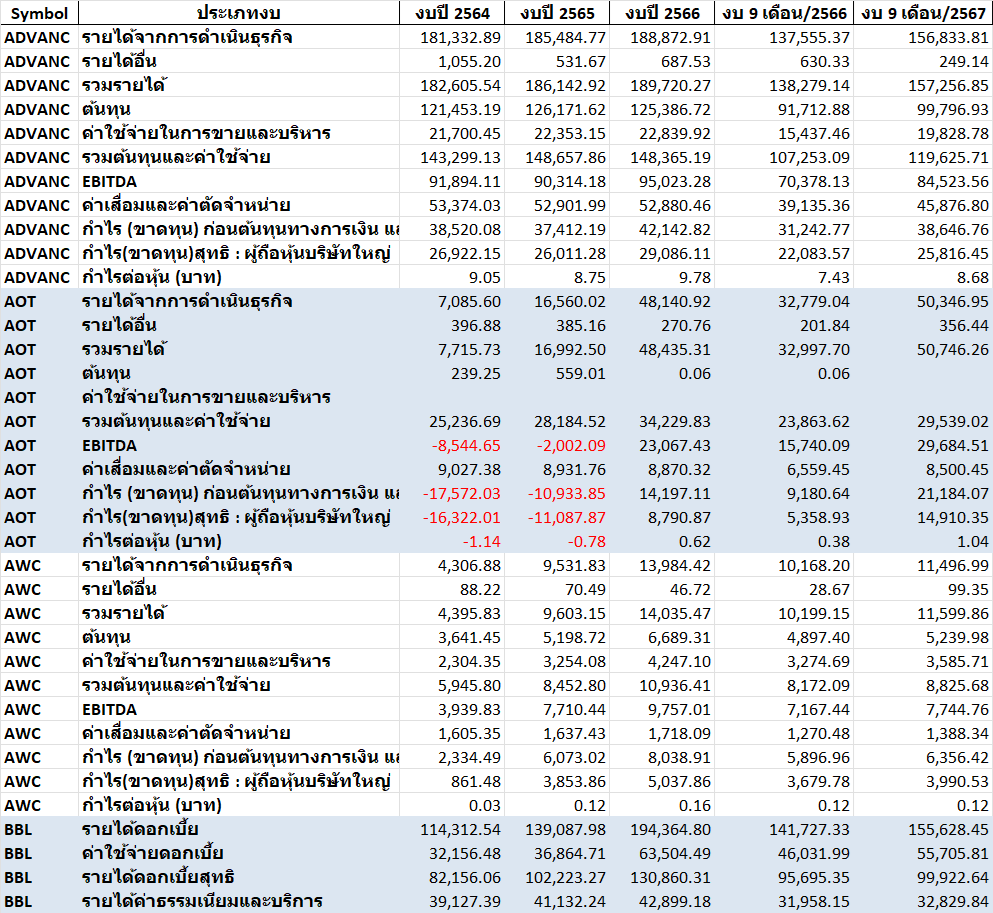Select AOT total revenue 48,435.31
The height and width of the screenshot is (913, 993).
[674, 350]
